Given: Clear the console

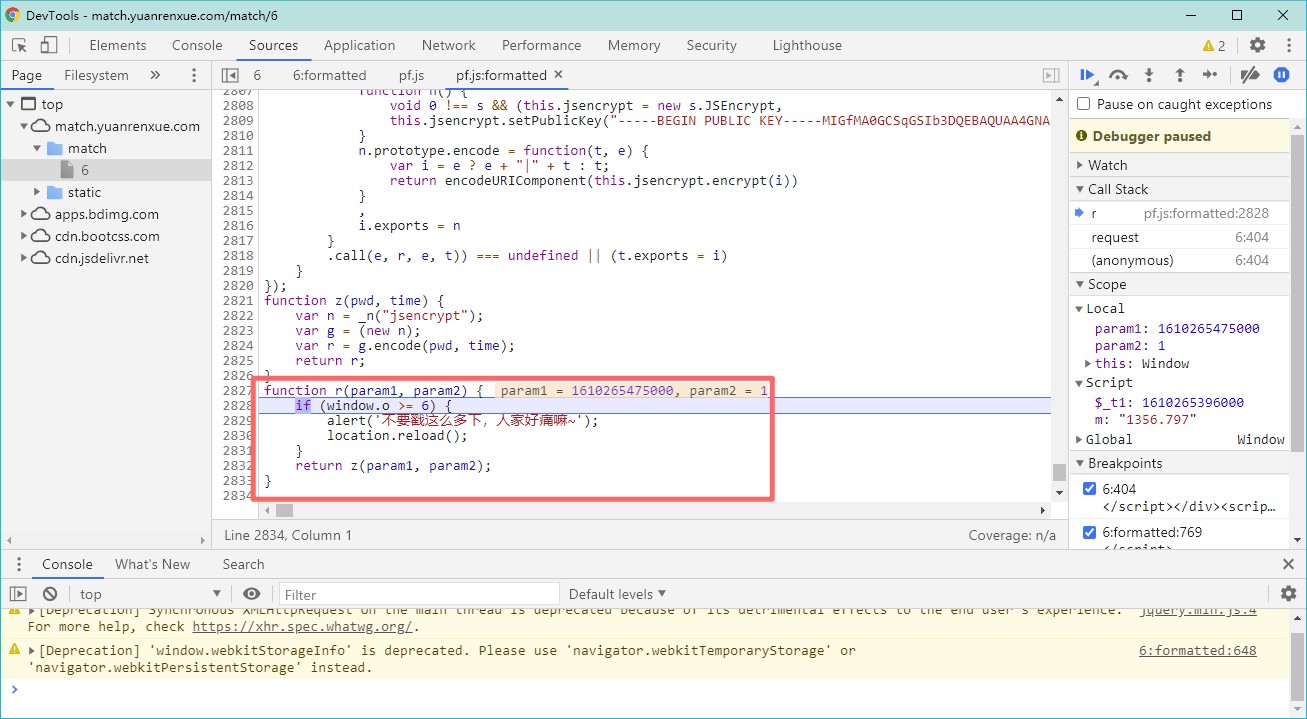Looking at the screenshot, I should pos(50,594).
